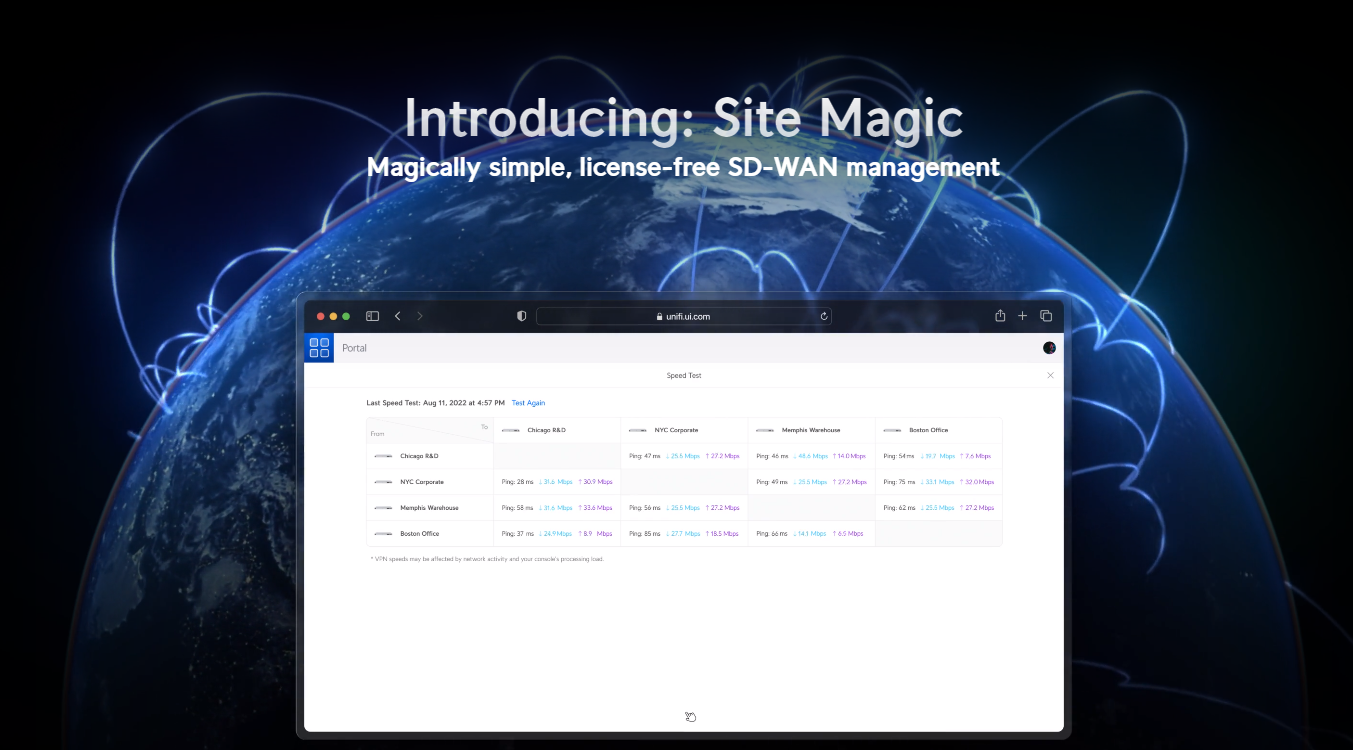Screen dimensions: 1353x750
Task: Open the UniFi app grid icon beside Portal
Action: (x=319, y=347)
